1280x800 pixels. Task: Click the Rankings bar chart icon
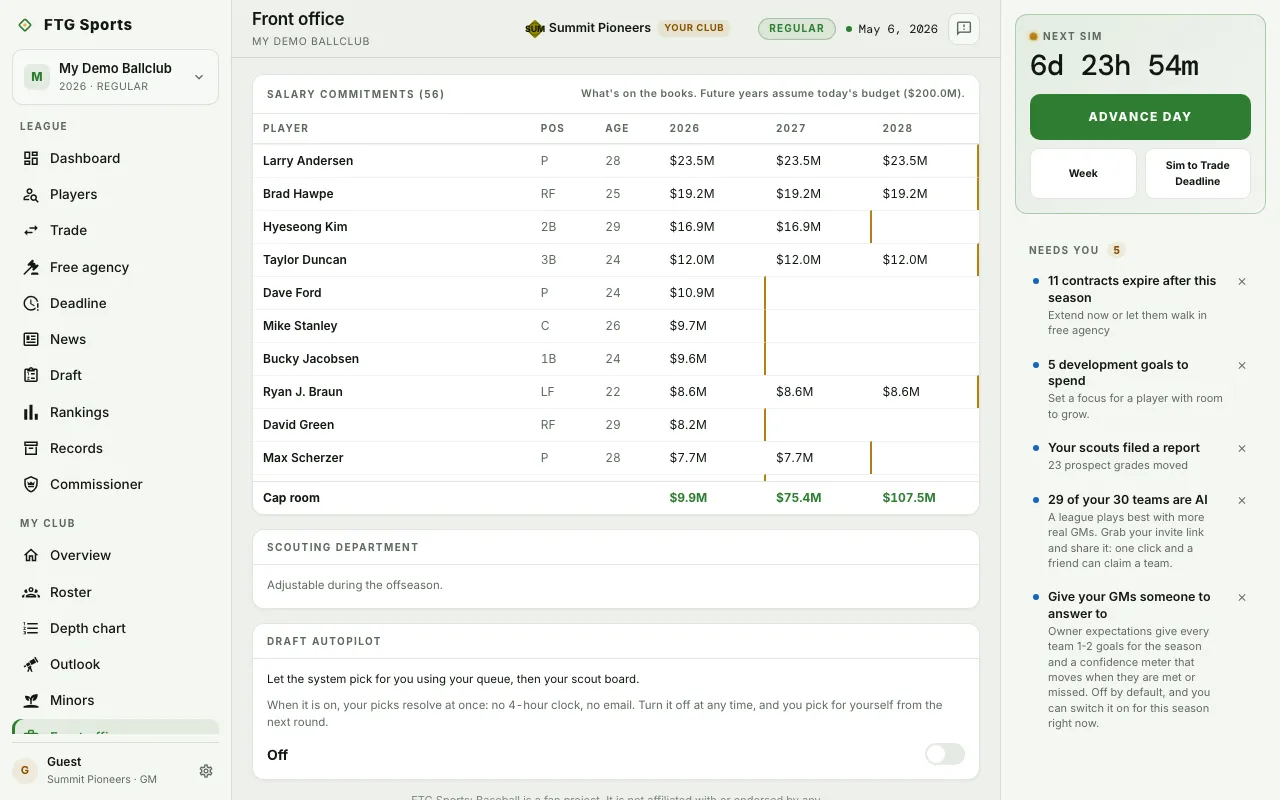point(31,412)
